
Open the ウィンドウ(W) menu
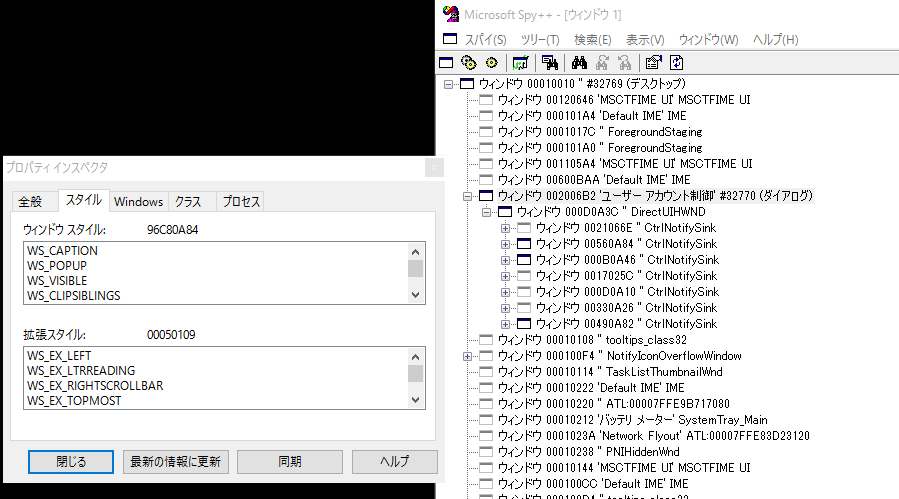[x=708, y=40]
